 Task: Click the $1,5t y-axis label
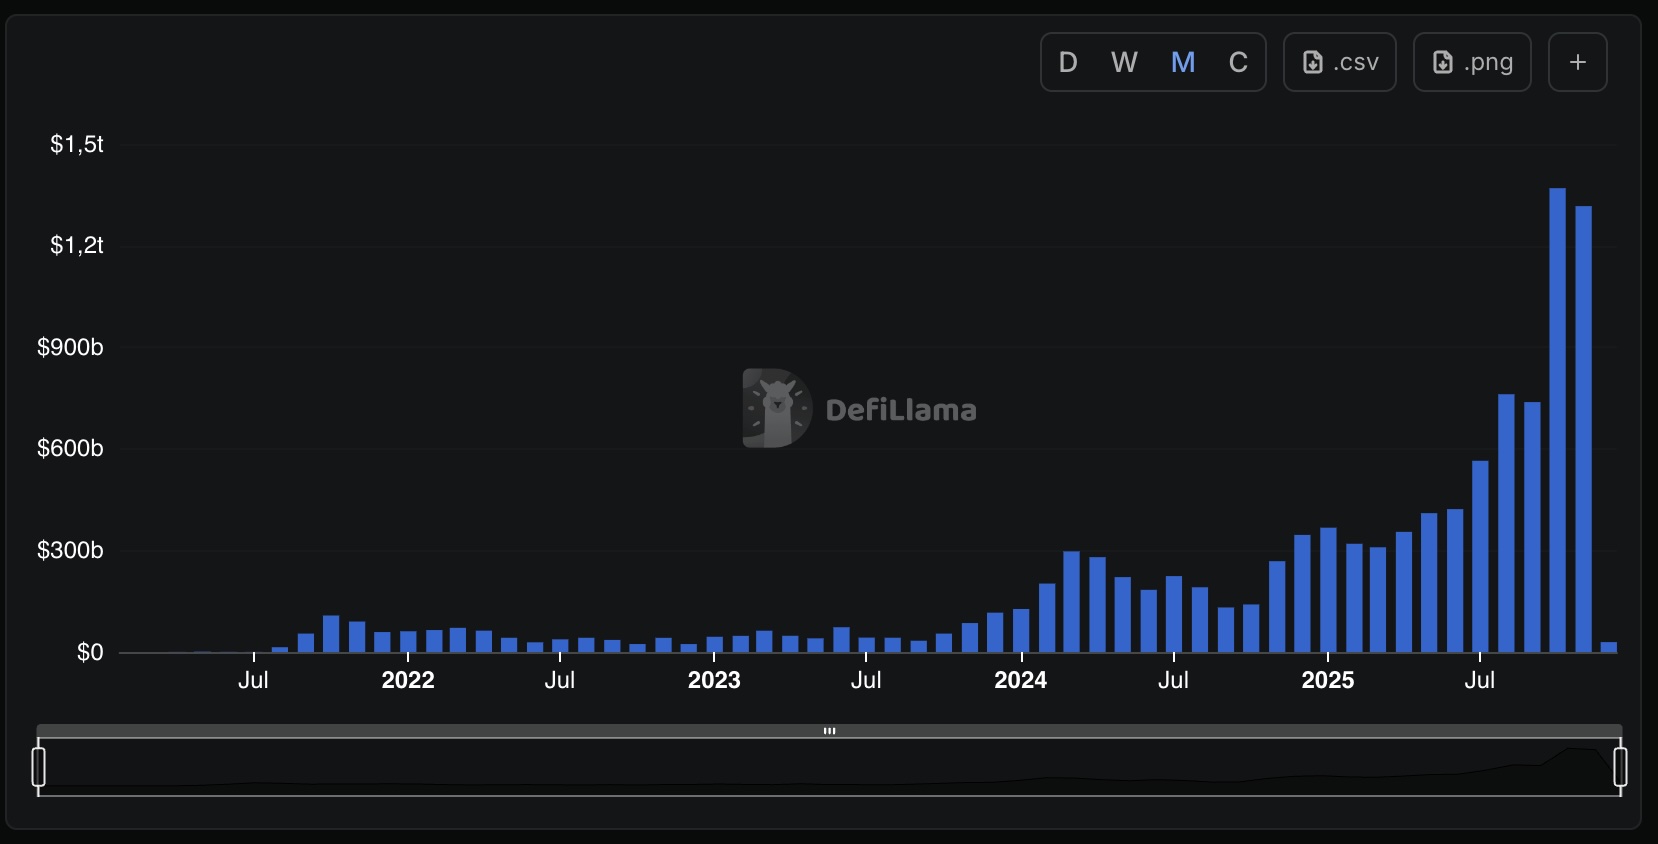coord(77,144)
